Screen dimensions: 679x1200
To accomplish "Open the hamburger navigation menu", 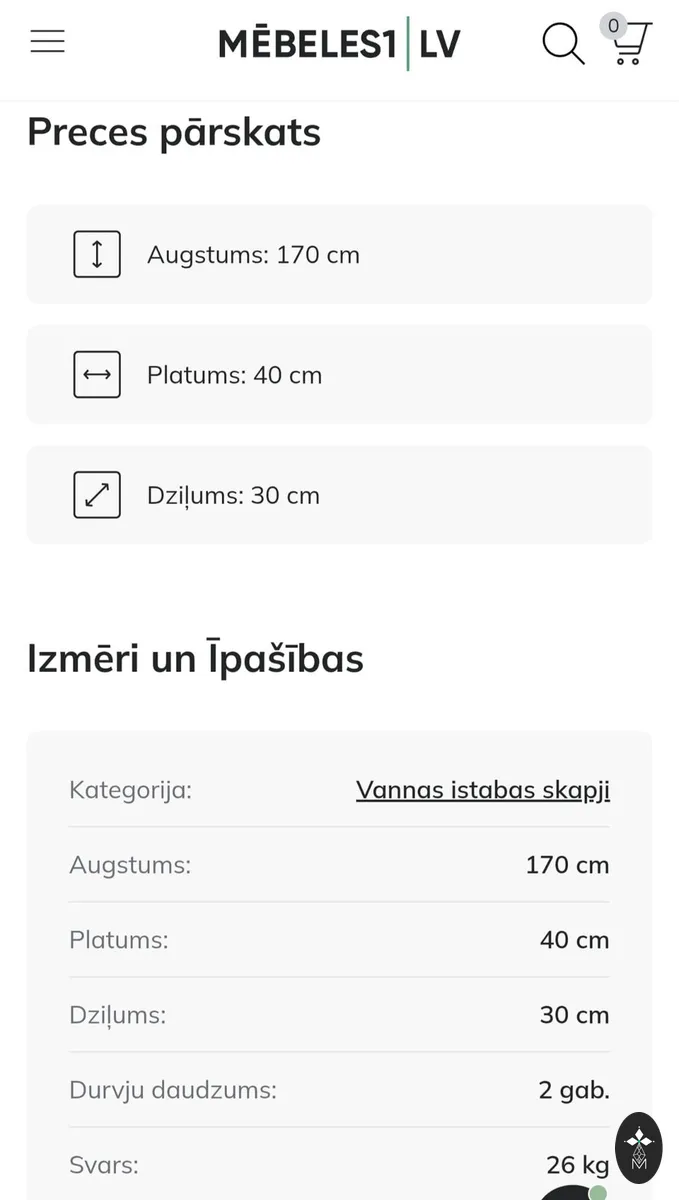I will 47,41.
